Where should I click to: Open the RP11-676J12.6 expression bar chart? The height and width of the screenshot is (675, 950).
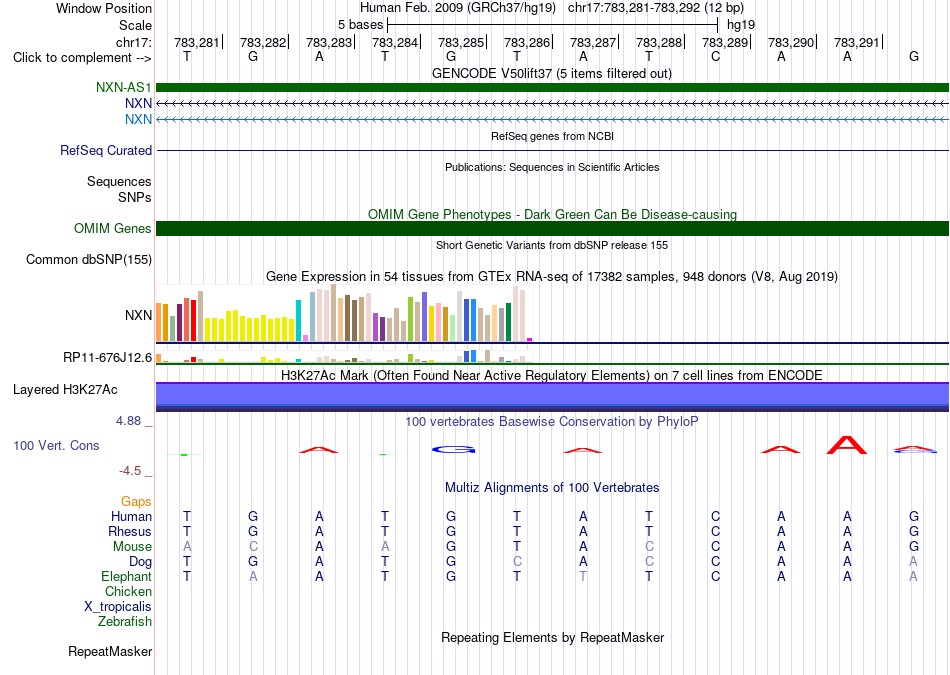pyautogui.click(x=344, y=356)
